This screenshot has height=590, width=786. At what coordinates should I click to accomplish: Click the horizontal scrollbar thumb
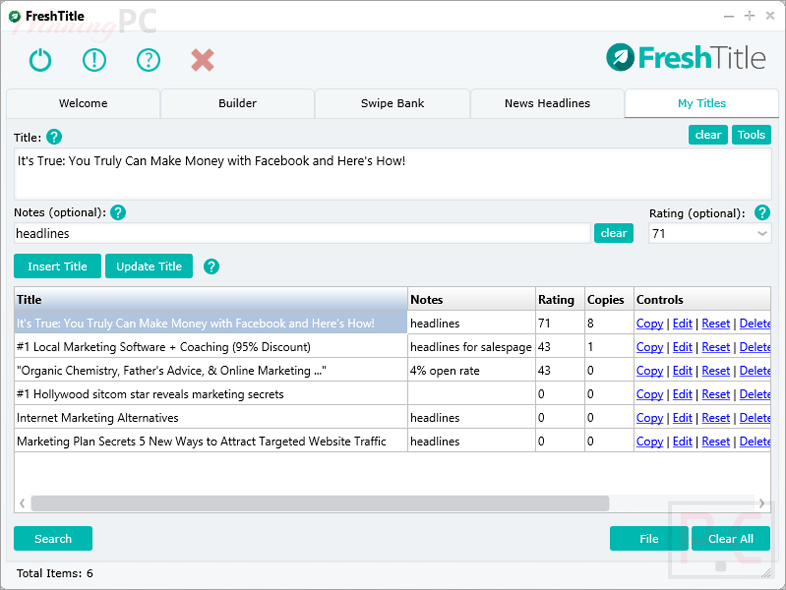click(320, 503)
